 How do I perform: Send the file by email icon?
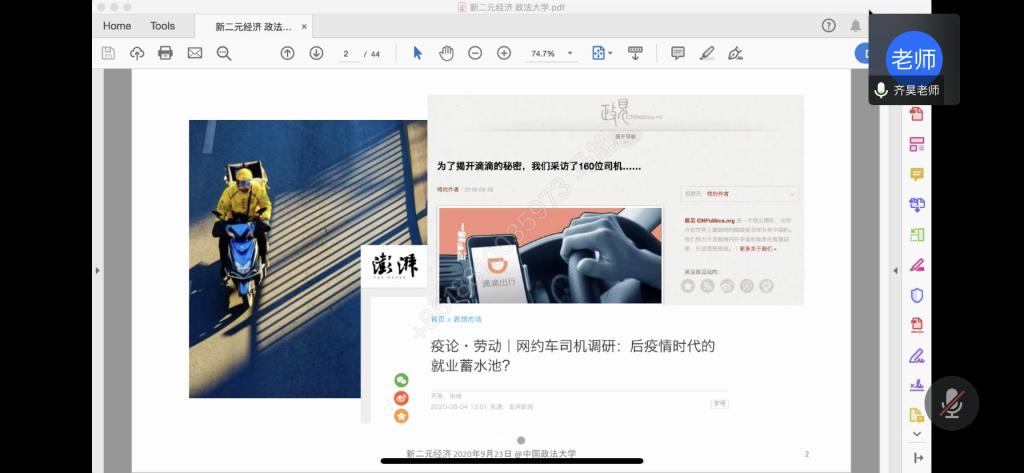click(x=194, y=53)
